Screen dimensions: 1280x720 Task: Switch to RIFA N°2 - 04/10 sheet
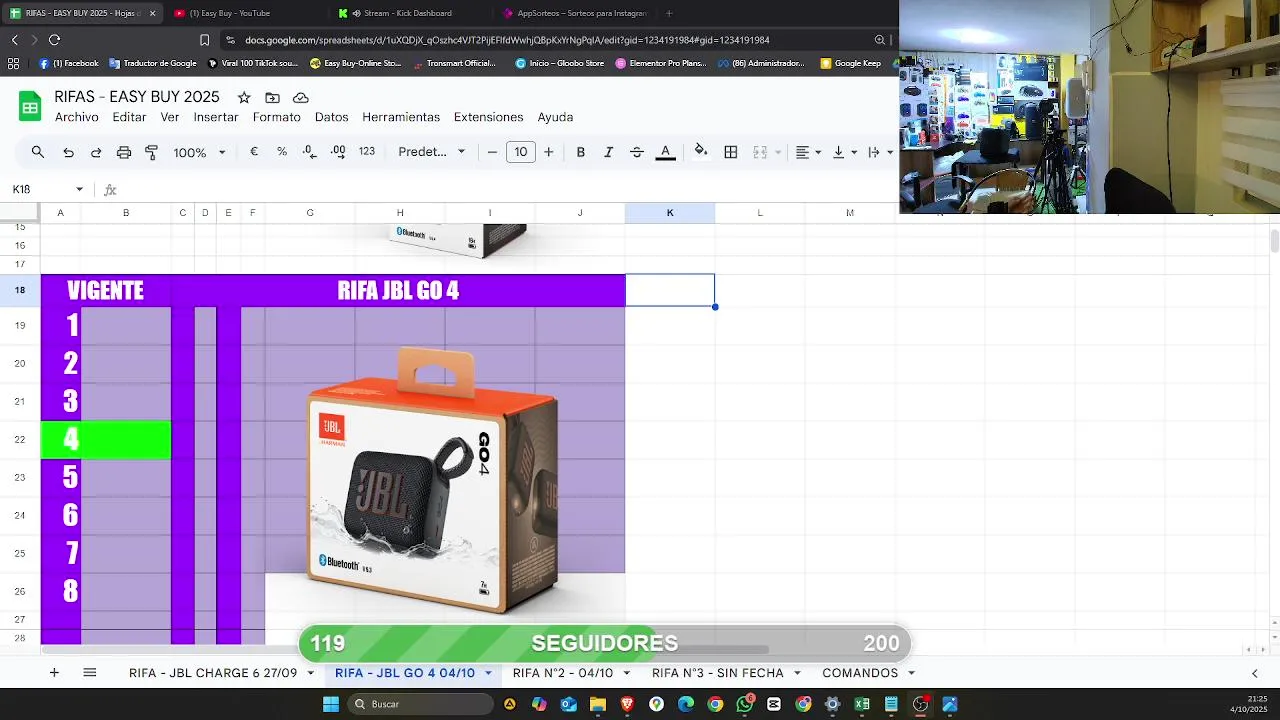coord(563,673)
